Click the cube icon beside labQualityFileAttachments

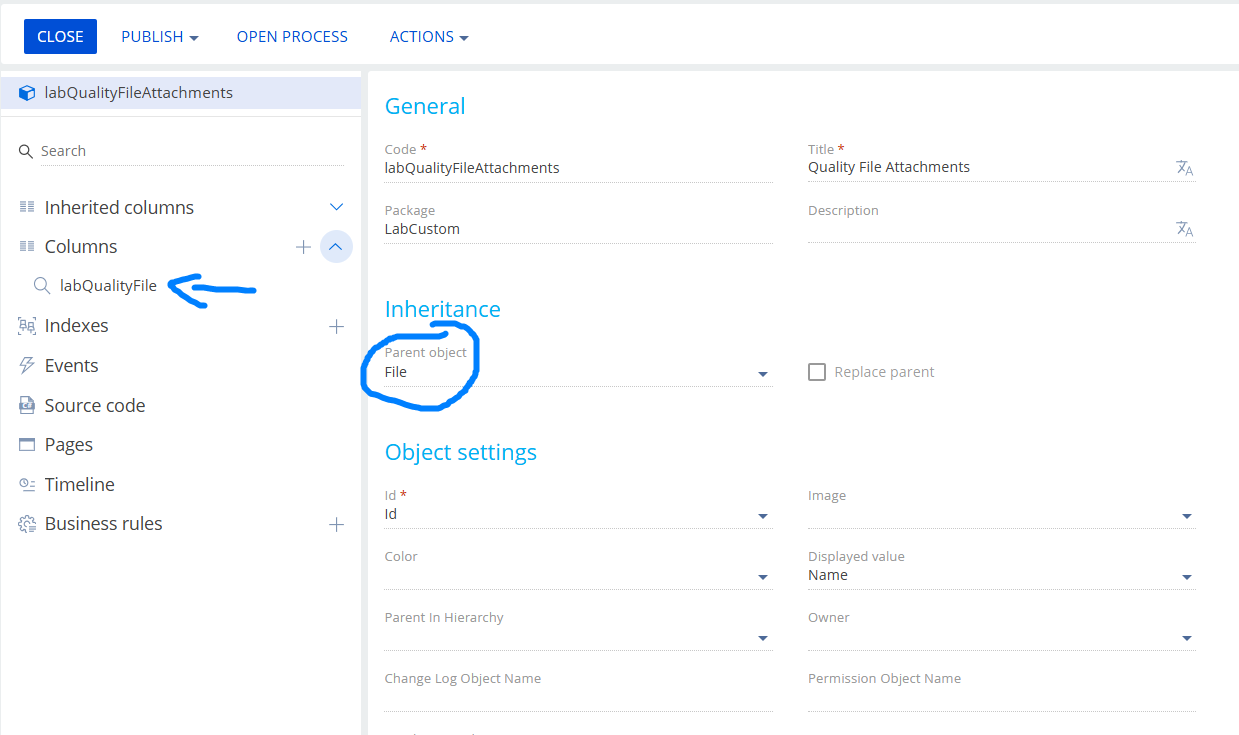click(x=27, y=93)
